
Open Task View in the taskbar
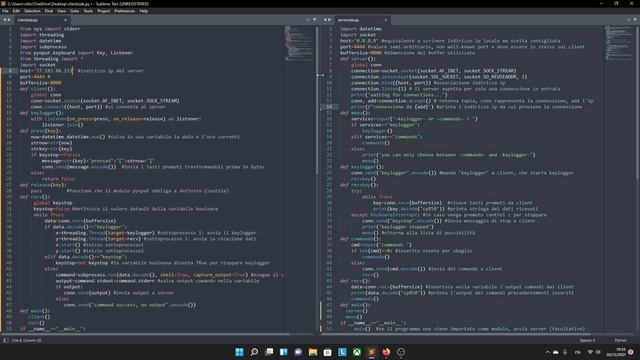(x=269, y=352)
